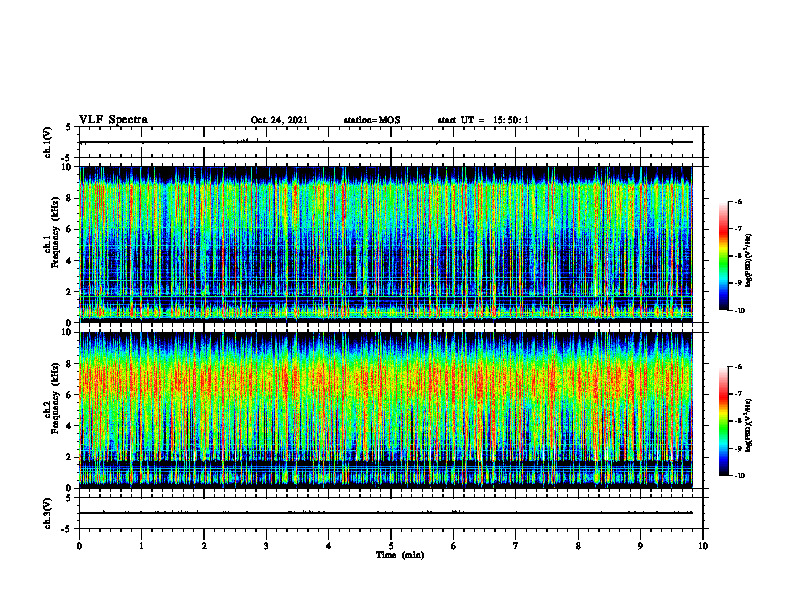This screenshot has height=612, width=792.
Task: Click ch.2 frequency tick label "8"
Action: (69, 364)
